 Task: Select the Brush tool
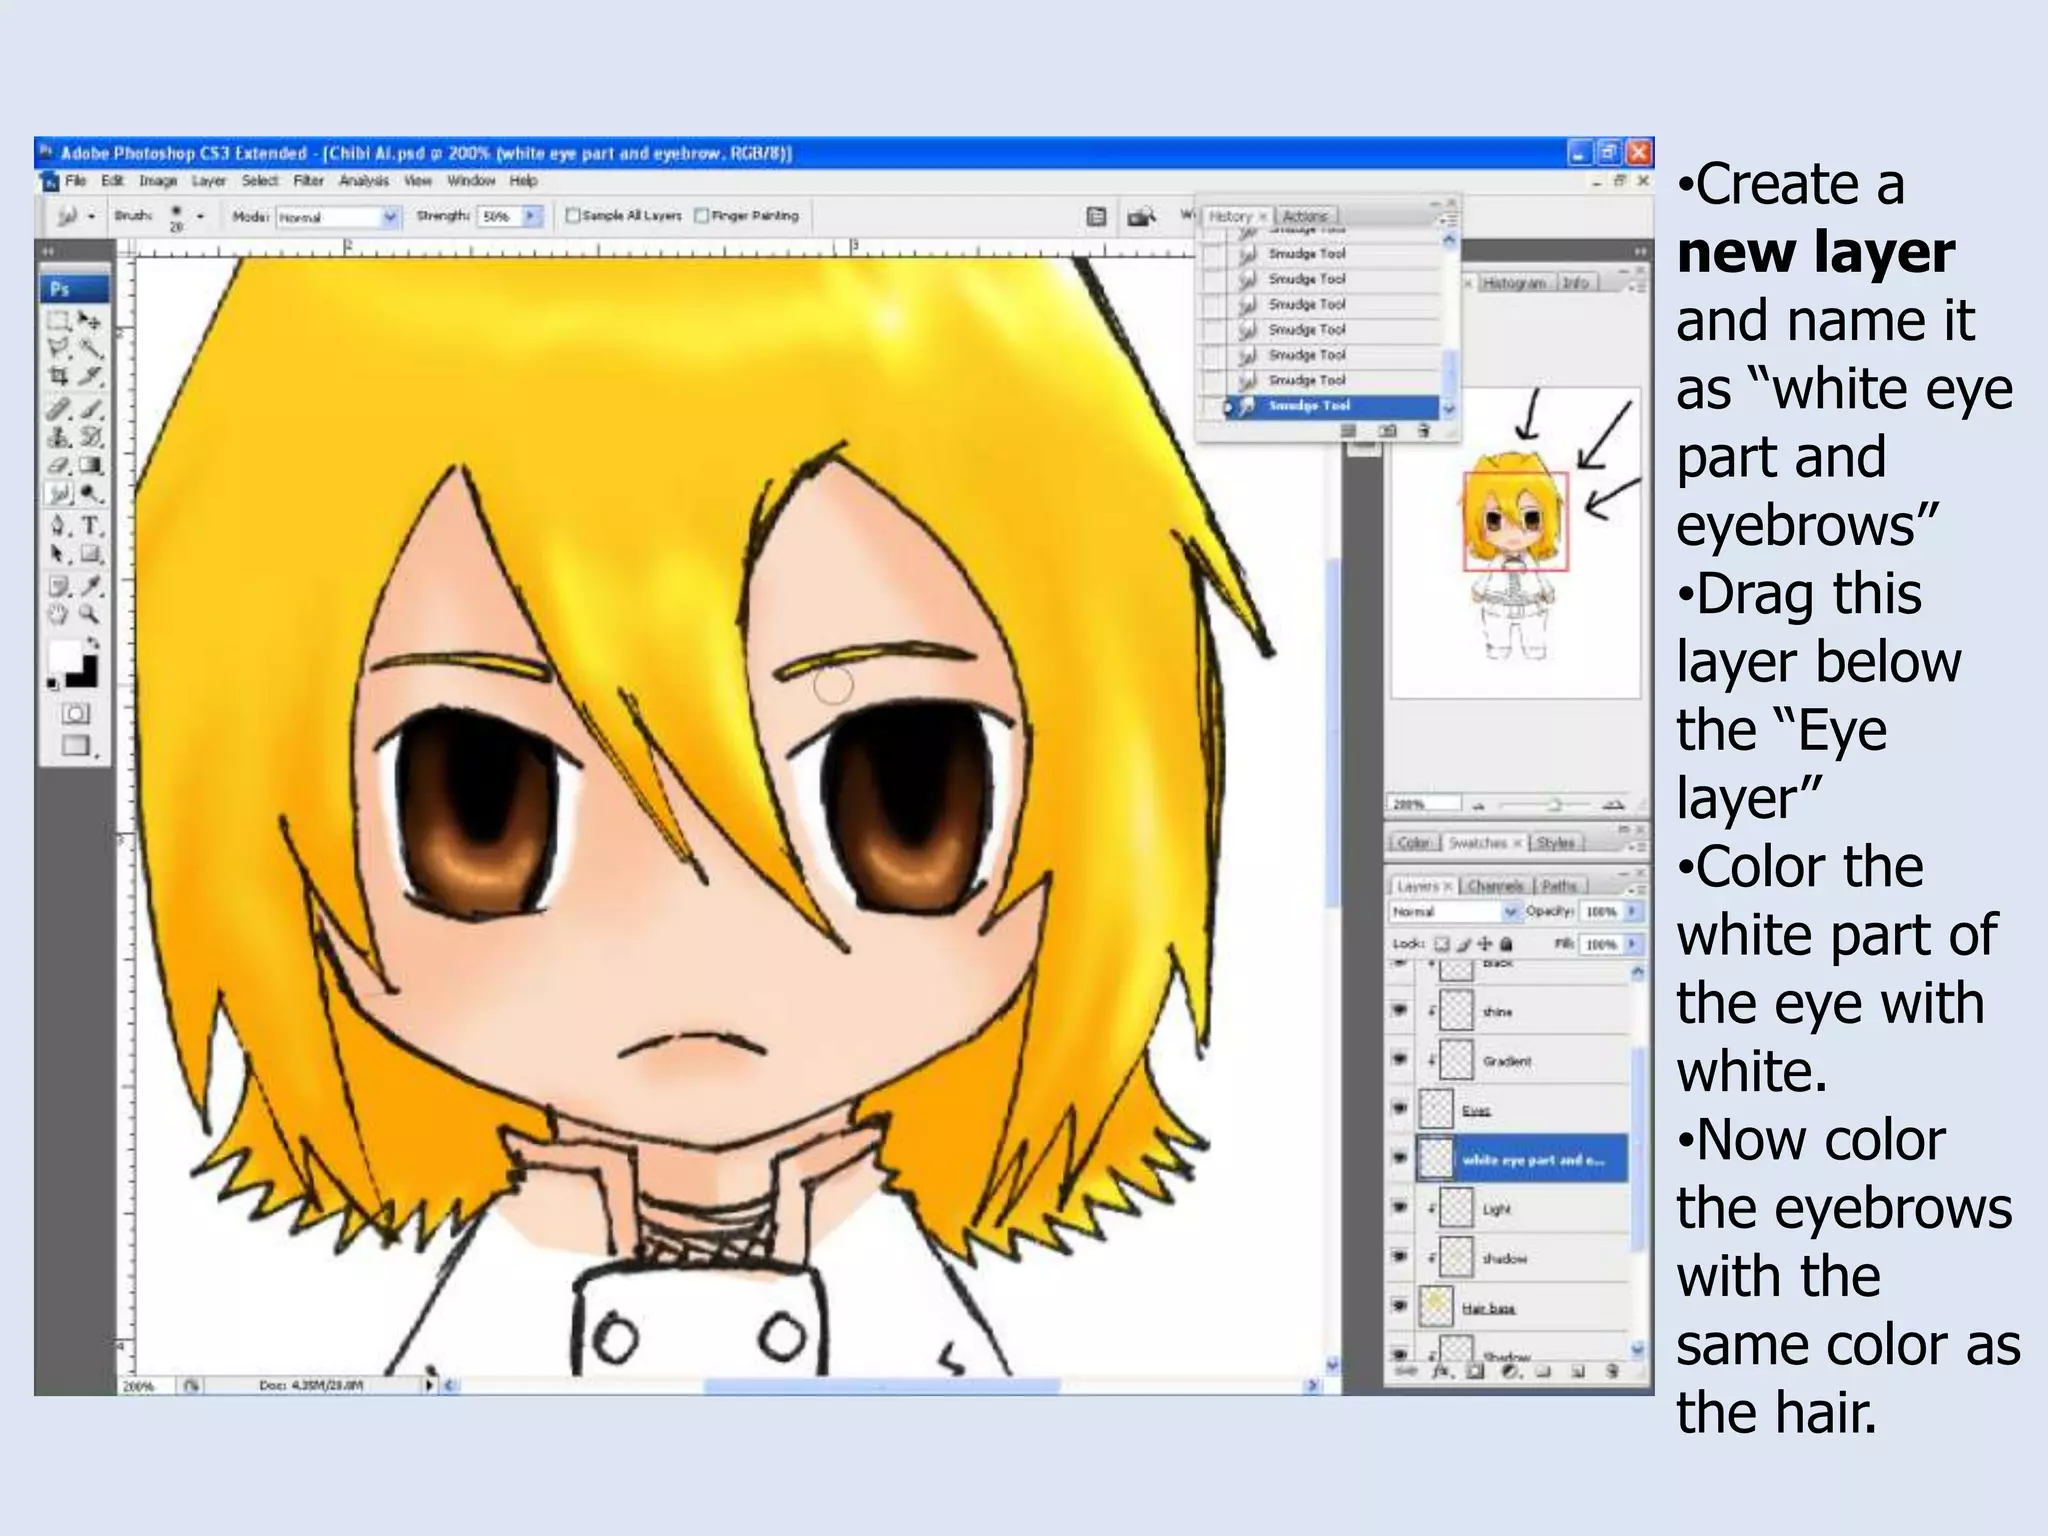[90, 408]
